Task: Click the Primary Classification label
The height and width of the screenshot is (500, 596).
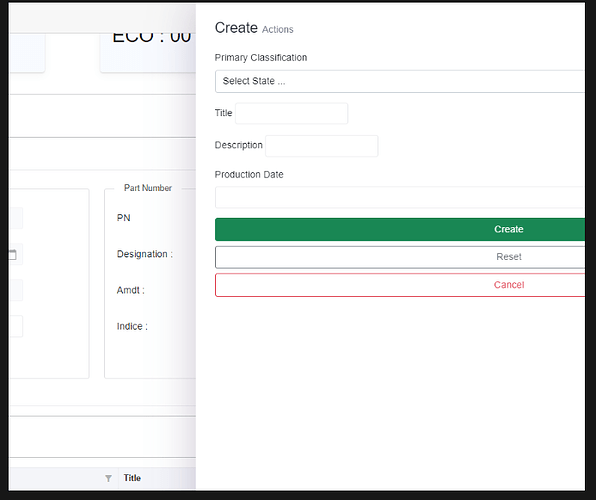Action: (261, 58)
